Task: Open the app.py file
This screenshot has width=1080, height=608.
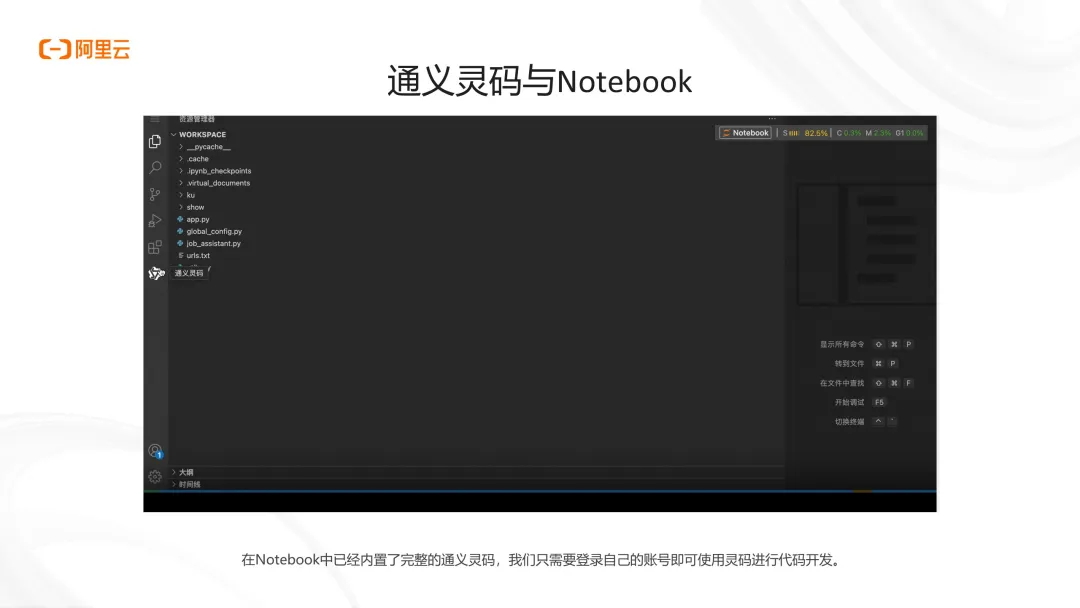Action: 198,219
